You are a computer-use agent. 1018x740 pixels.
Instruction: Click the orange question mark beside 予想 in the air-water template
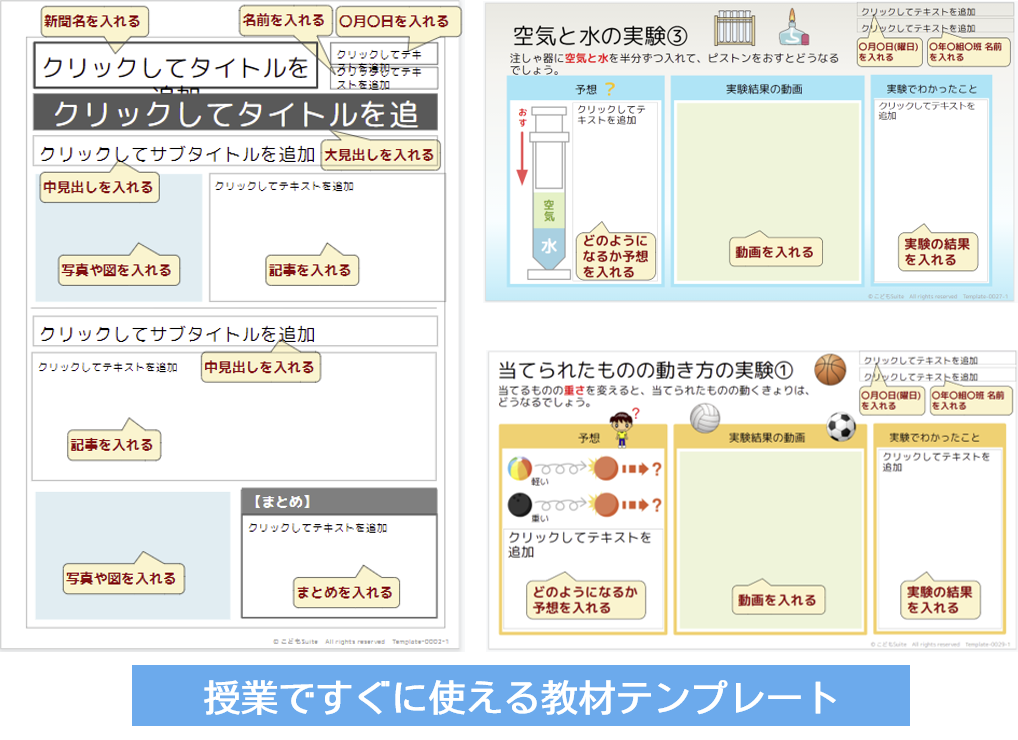610,89
